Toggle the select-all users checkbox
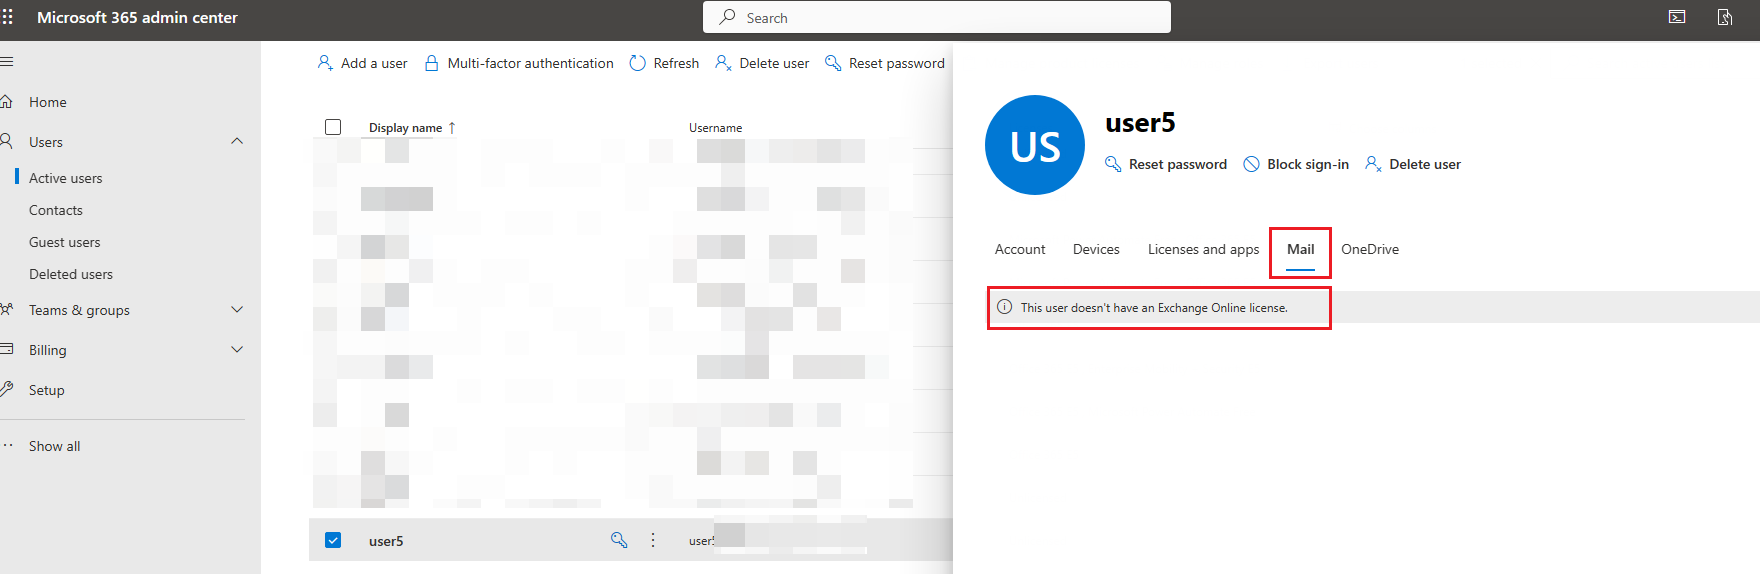 tap(333, 127)
